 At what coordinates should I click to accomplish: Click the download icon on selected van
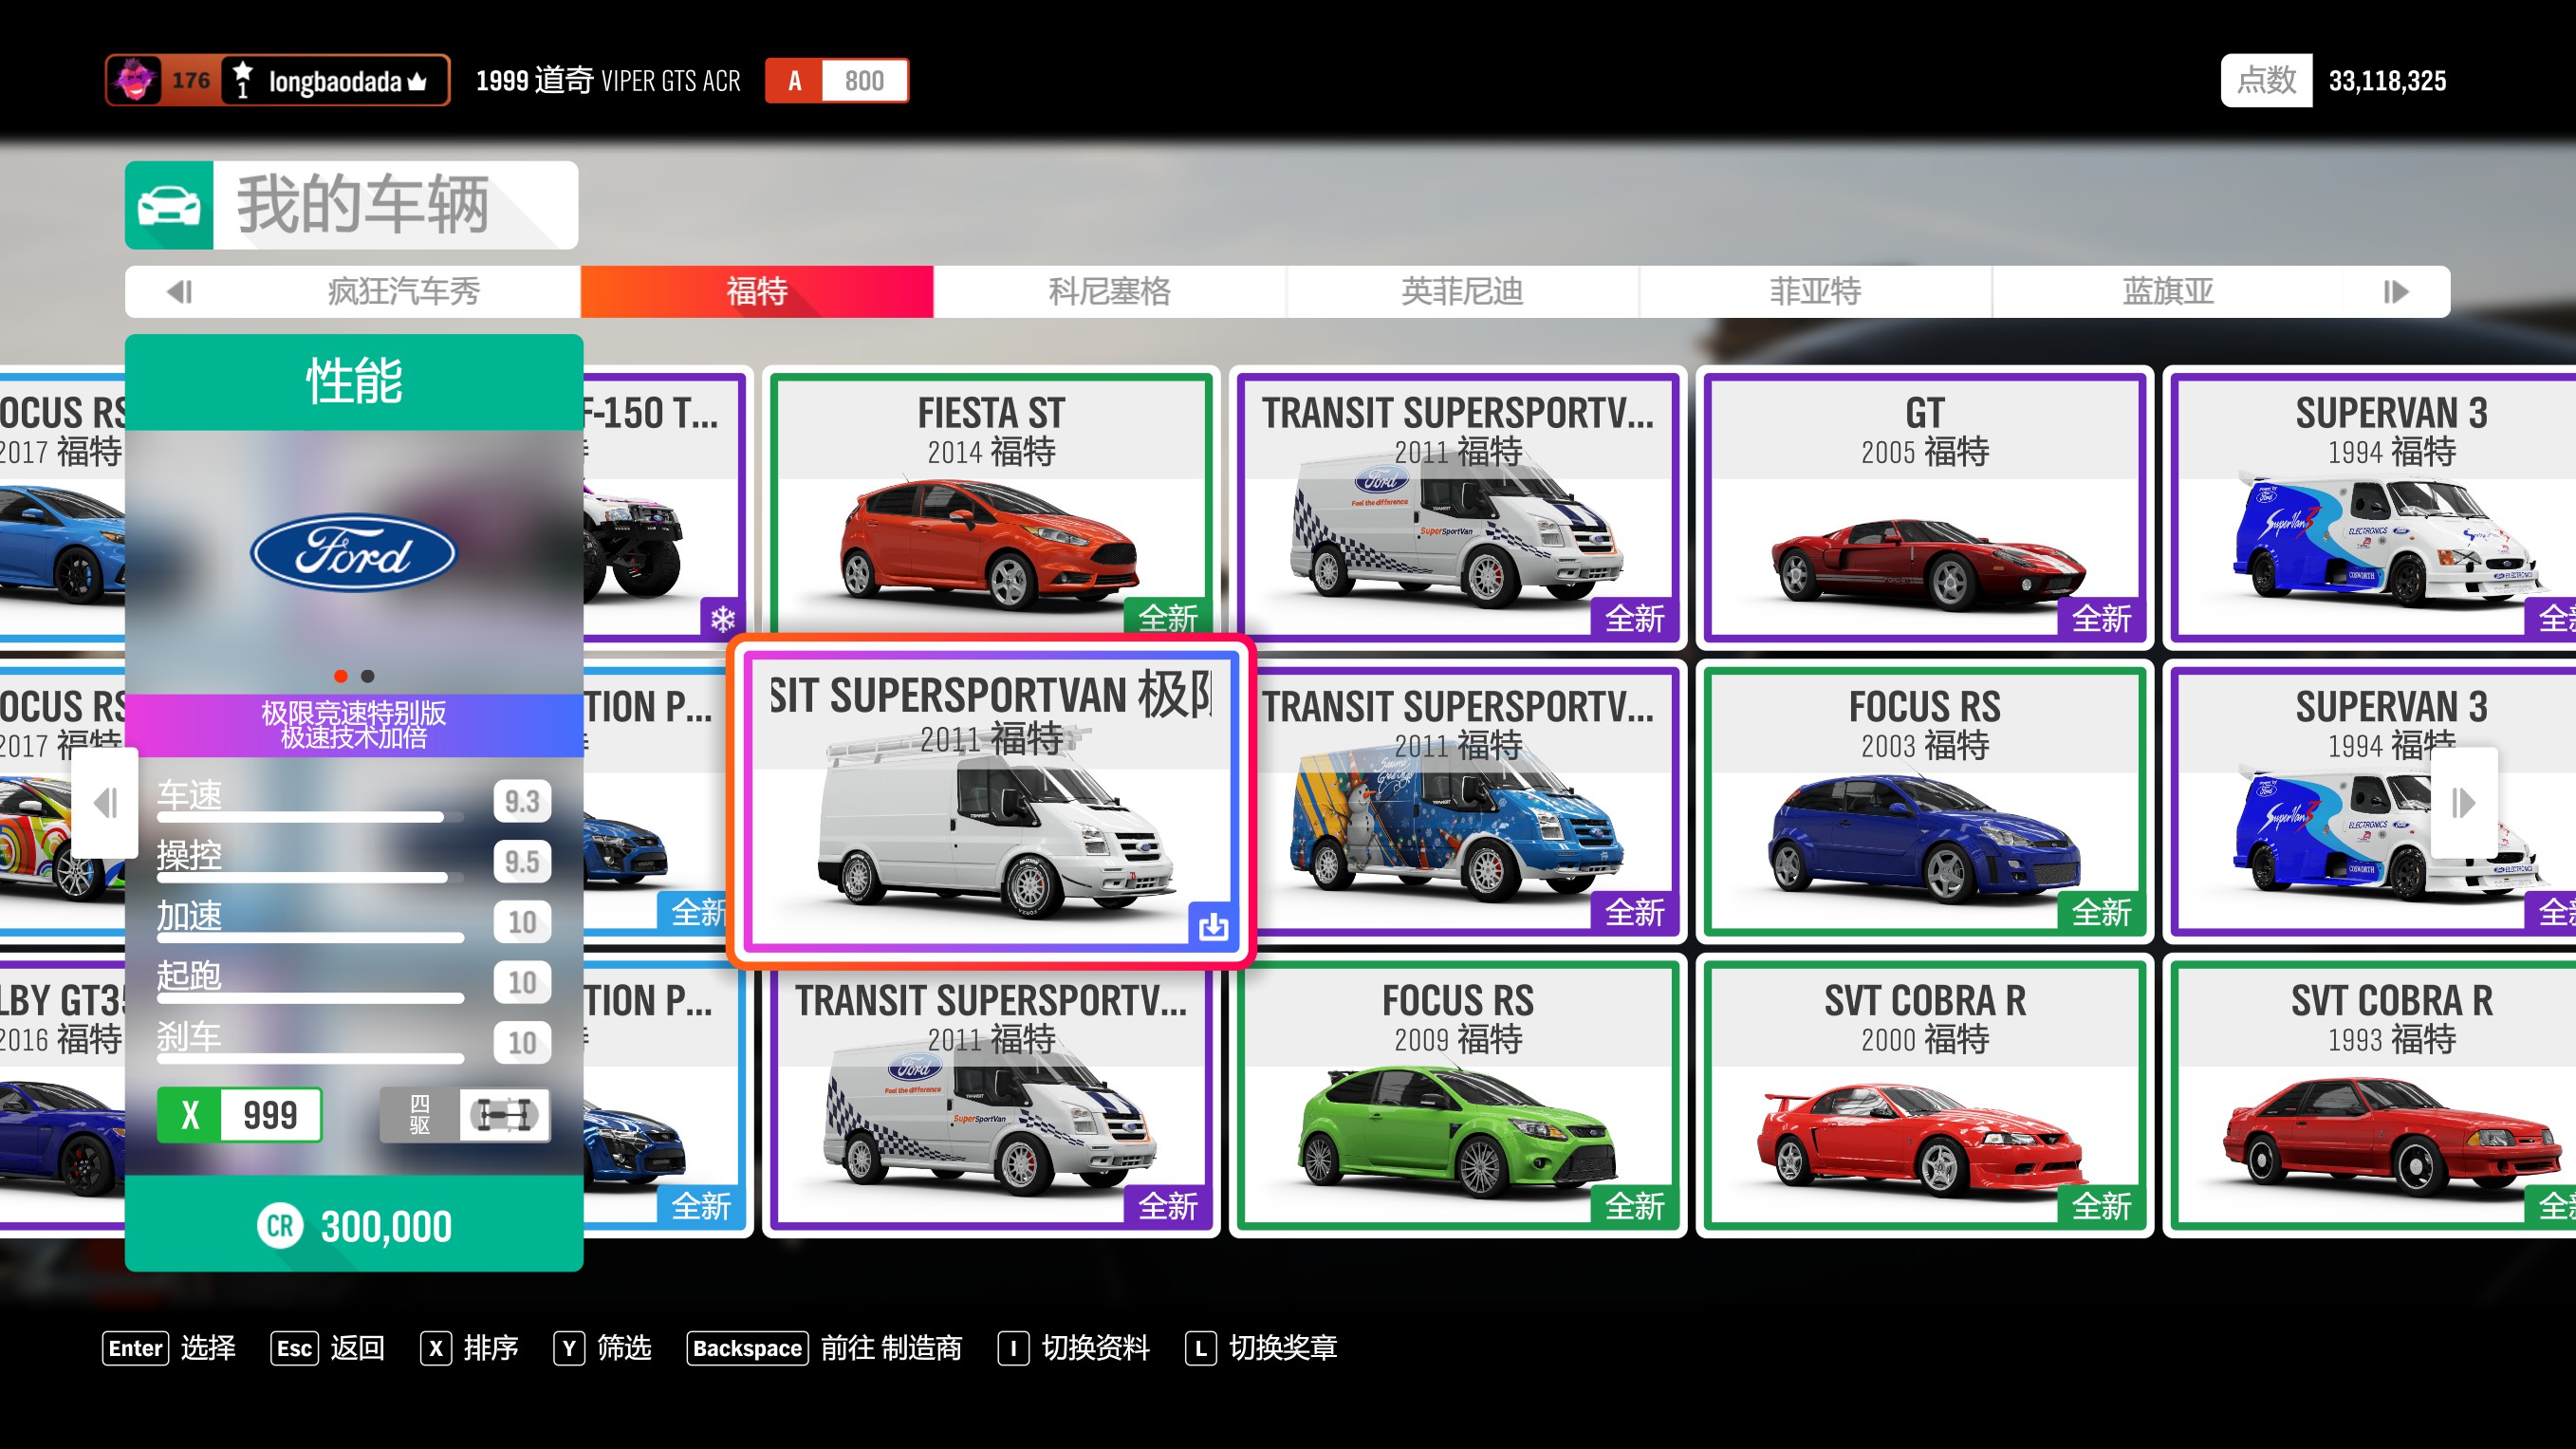1213,926
